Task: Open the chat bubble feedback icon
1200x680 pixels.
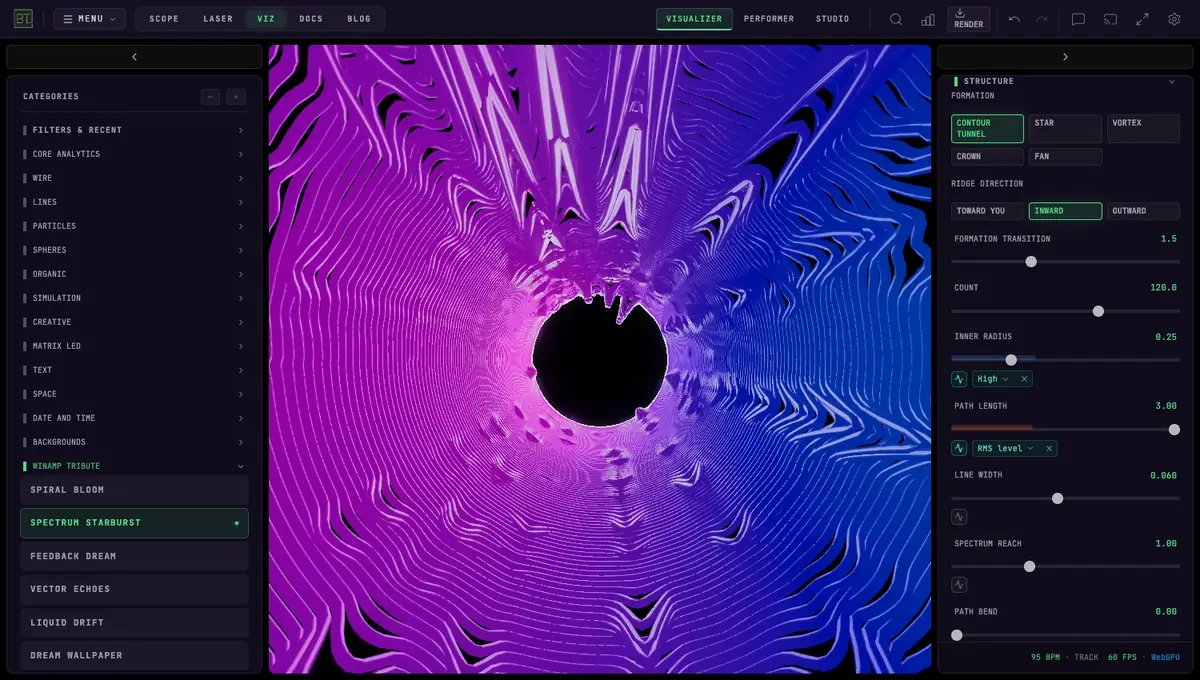Action: pyautogui.click(x=1078, y=19)
